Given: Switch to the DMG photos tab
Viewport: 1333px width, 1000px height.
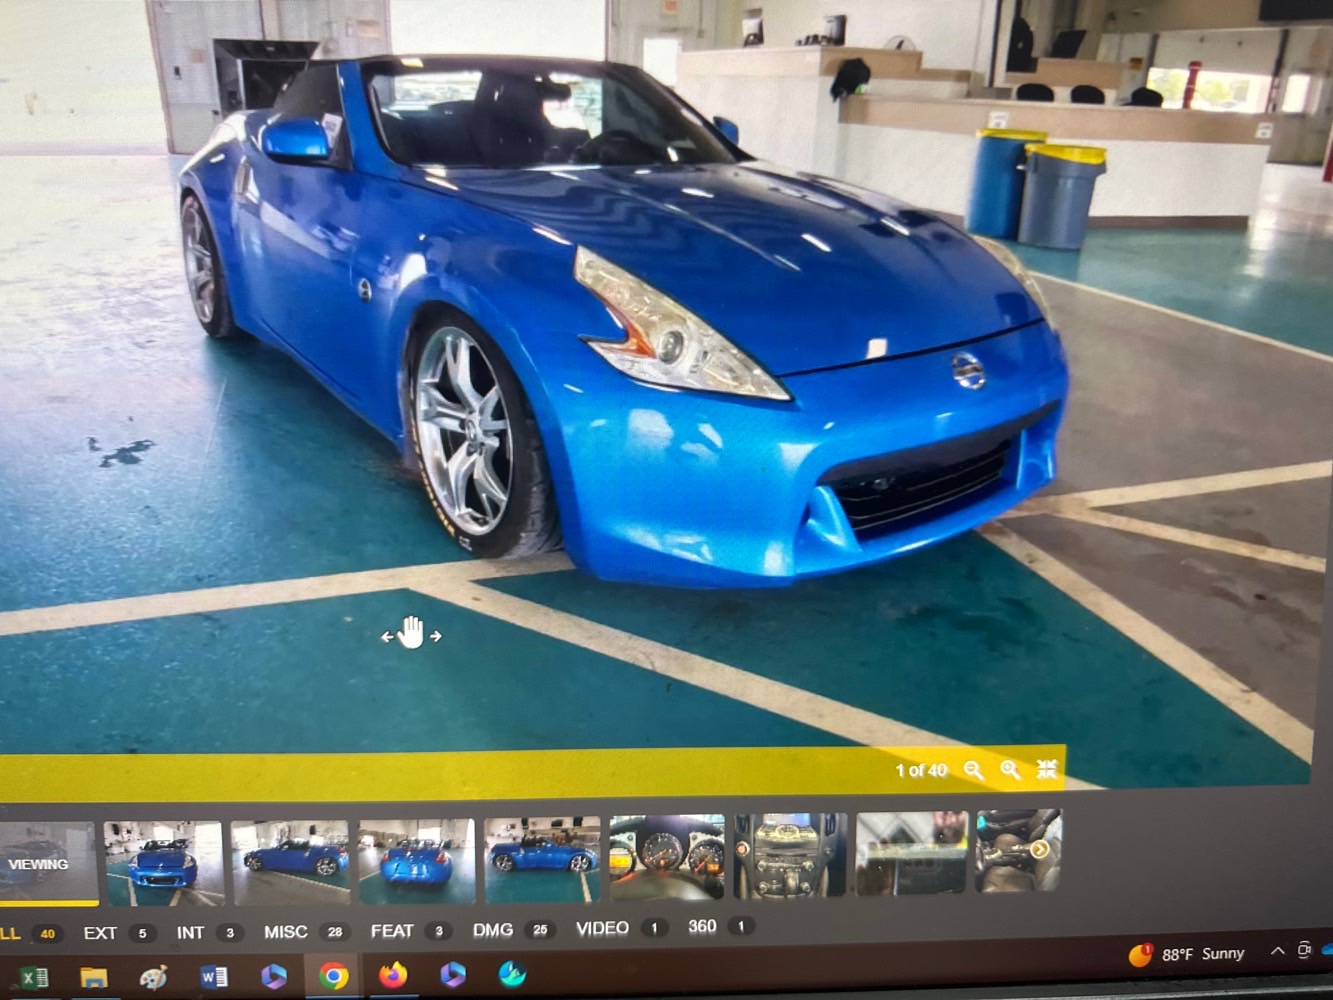Looking at the screenshot, I should pos(513,929).
